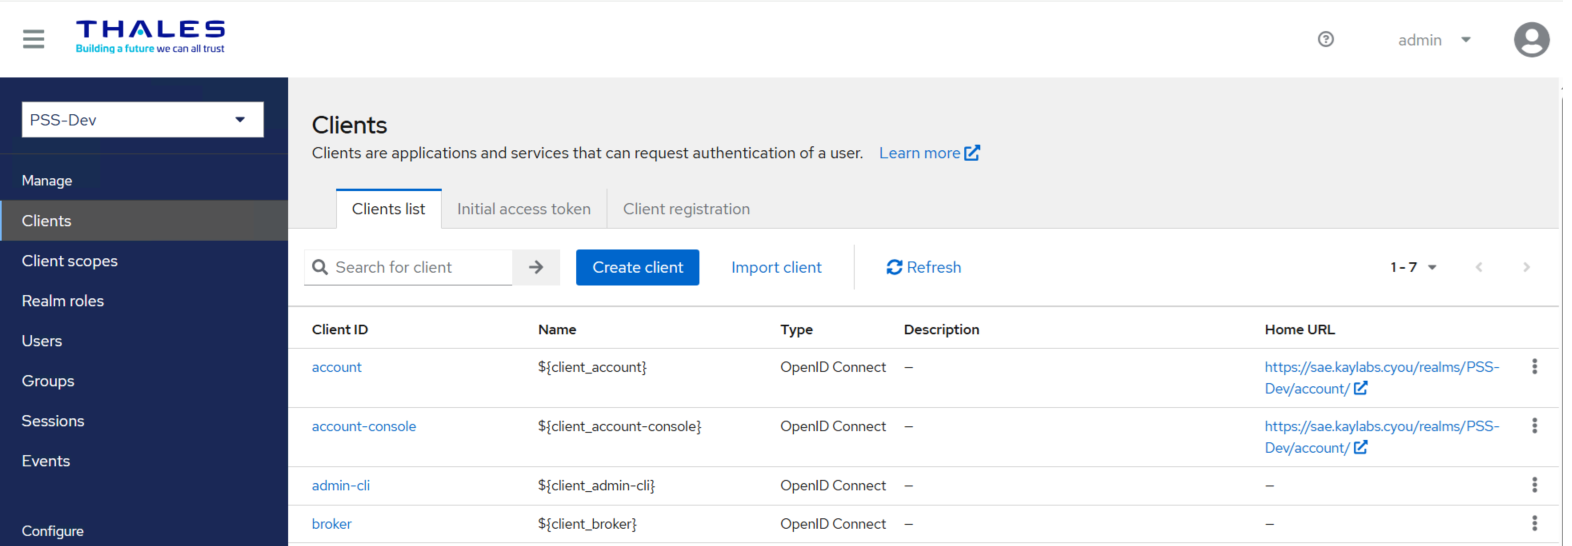Screen dimensions: 1572x546
Task: Open the admin user dropdown
Action: pos(1434,40)
